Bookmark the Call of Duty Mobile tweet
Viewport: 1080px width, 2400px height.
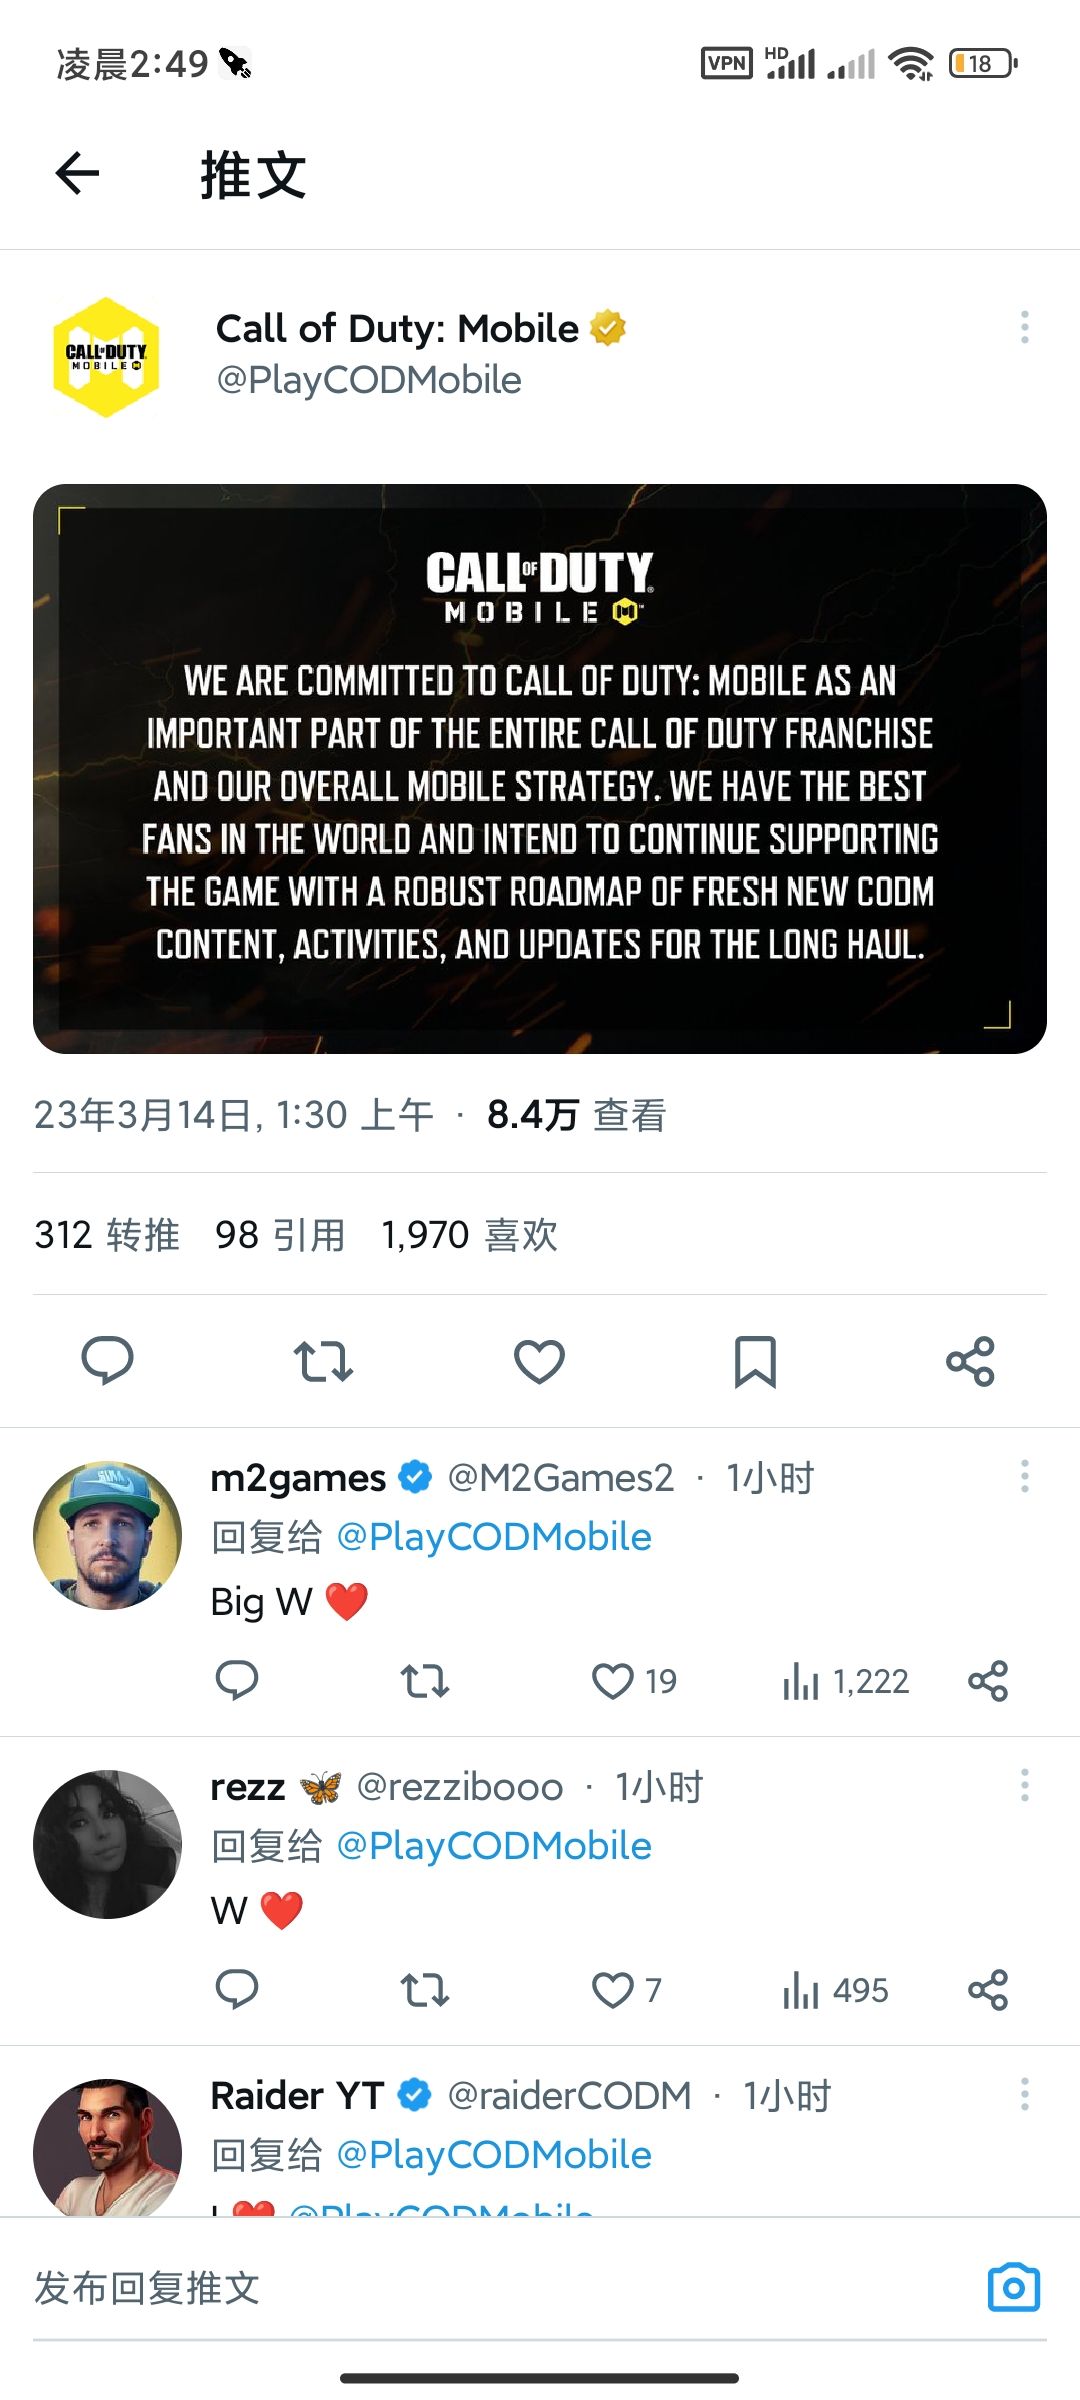point(755,1361)
